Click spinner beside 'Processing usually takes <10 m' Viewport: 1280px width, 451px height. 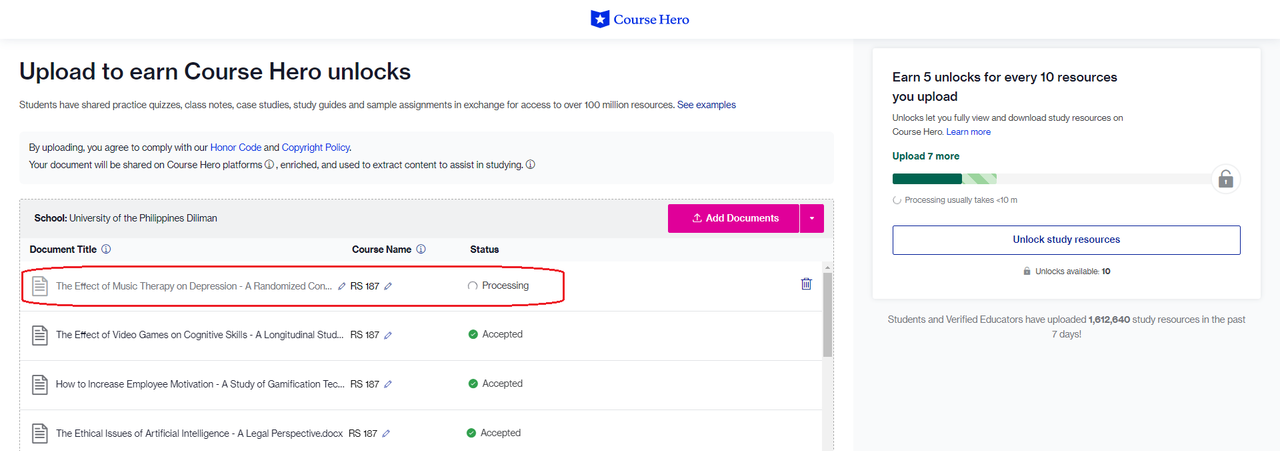897,200
